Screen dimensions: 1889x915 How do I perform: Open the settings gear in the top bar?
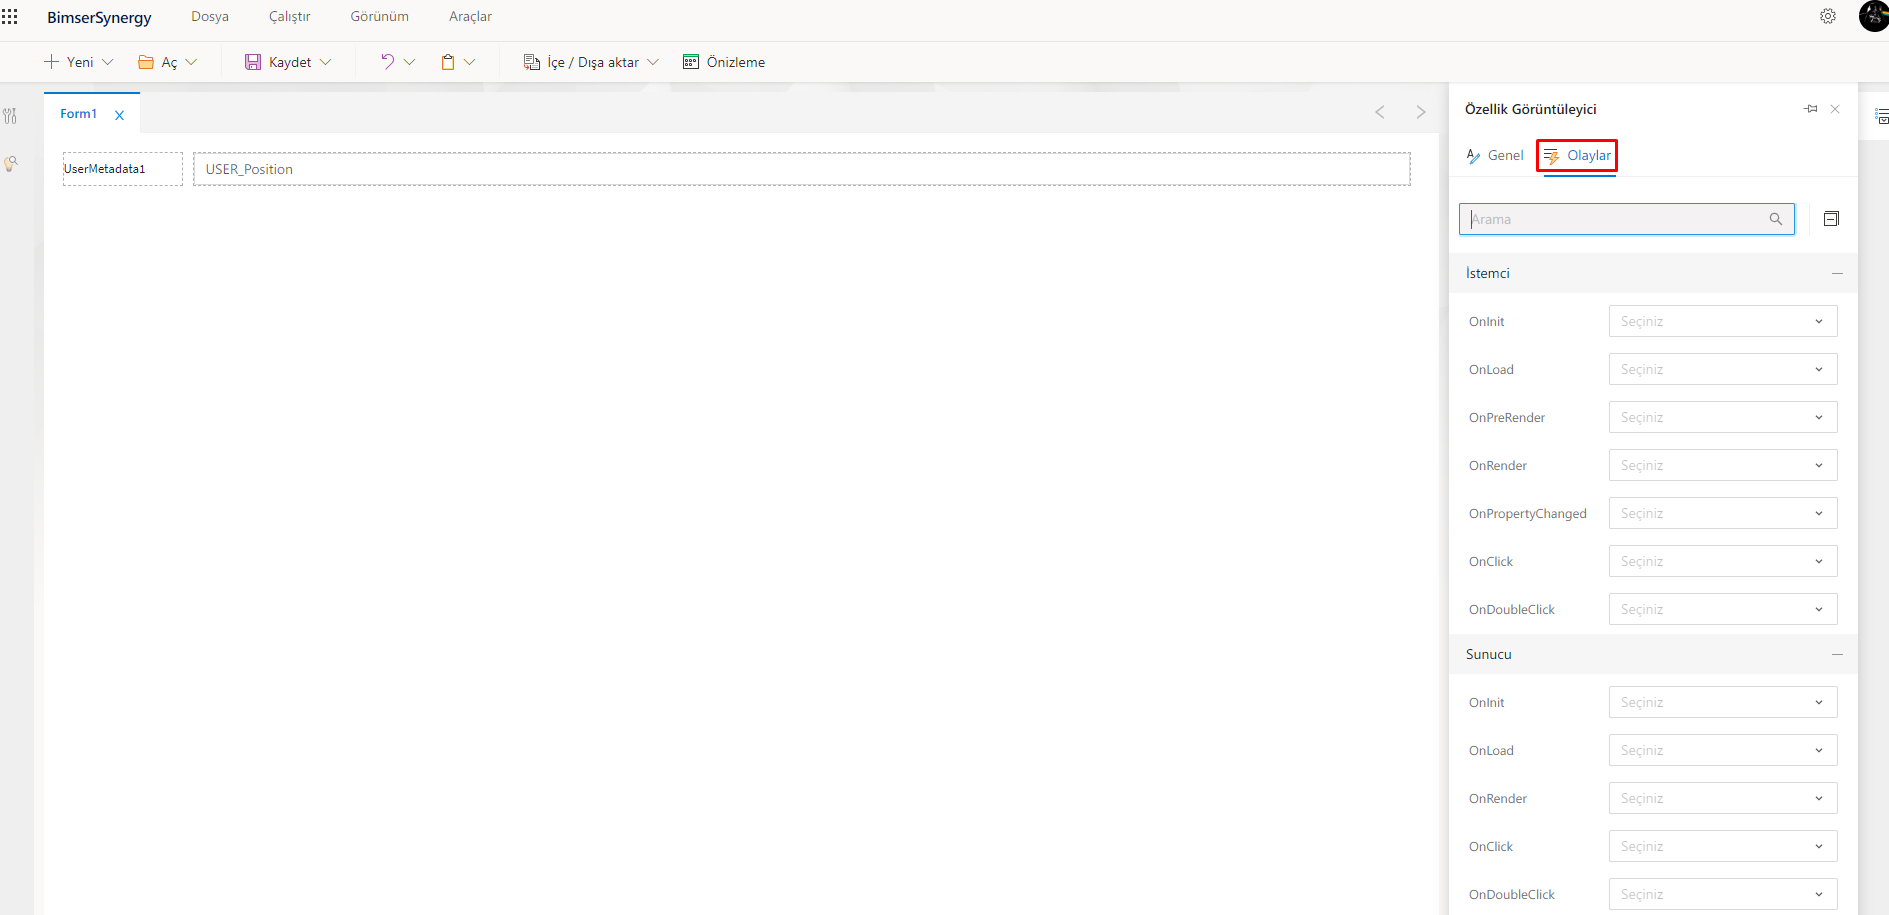[x=1828, y=16]
